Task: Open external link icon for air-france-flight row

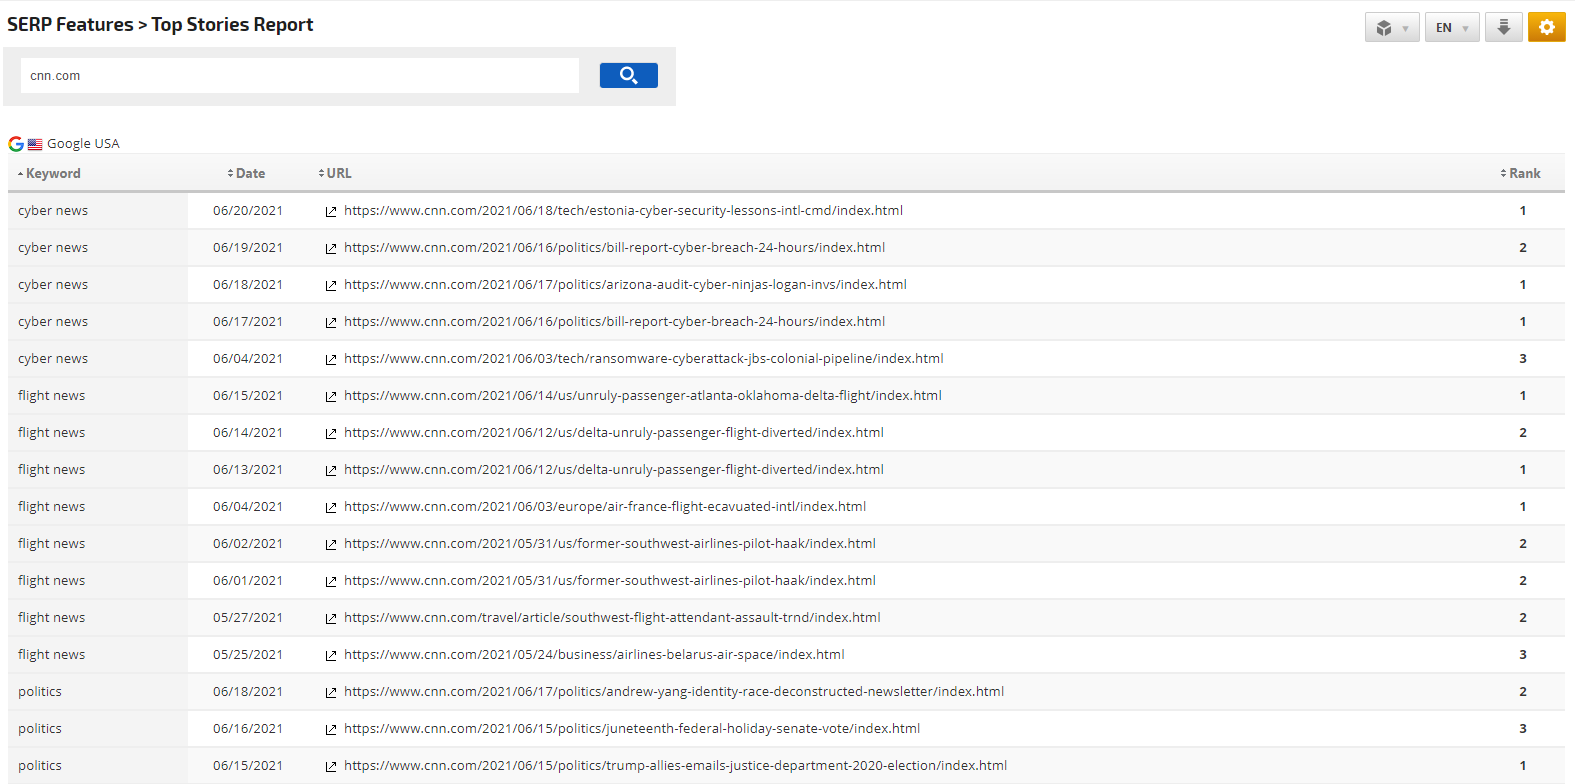Action: 331,508
